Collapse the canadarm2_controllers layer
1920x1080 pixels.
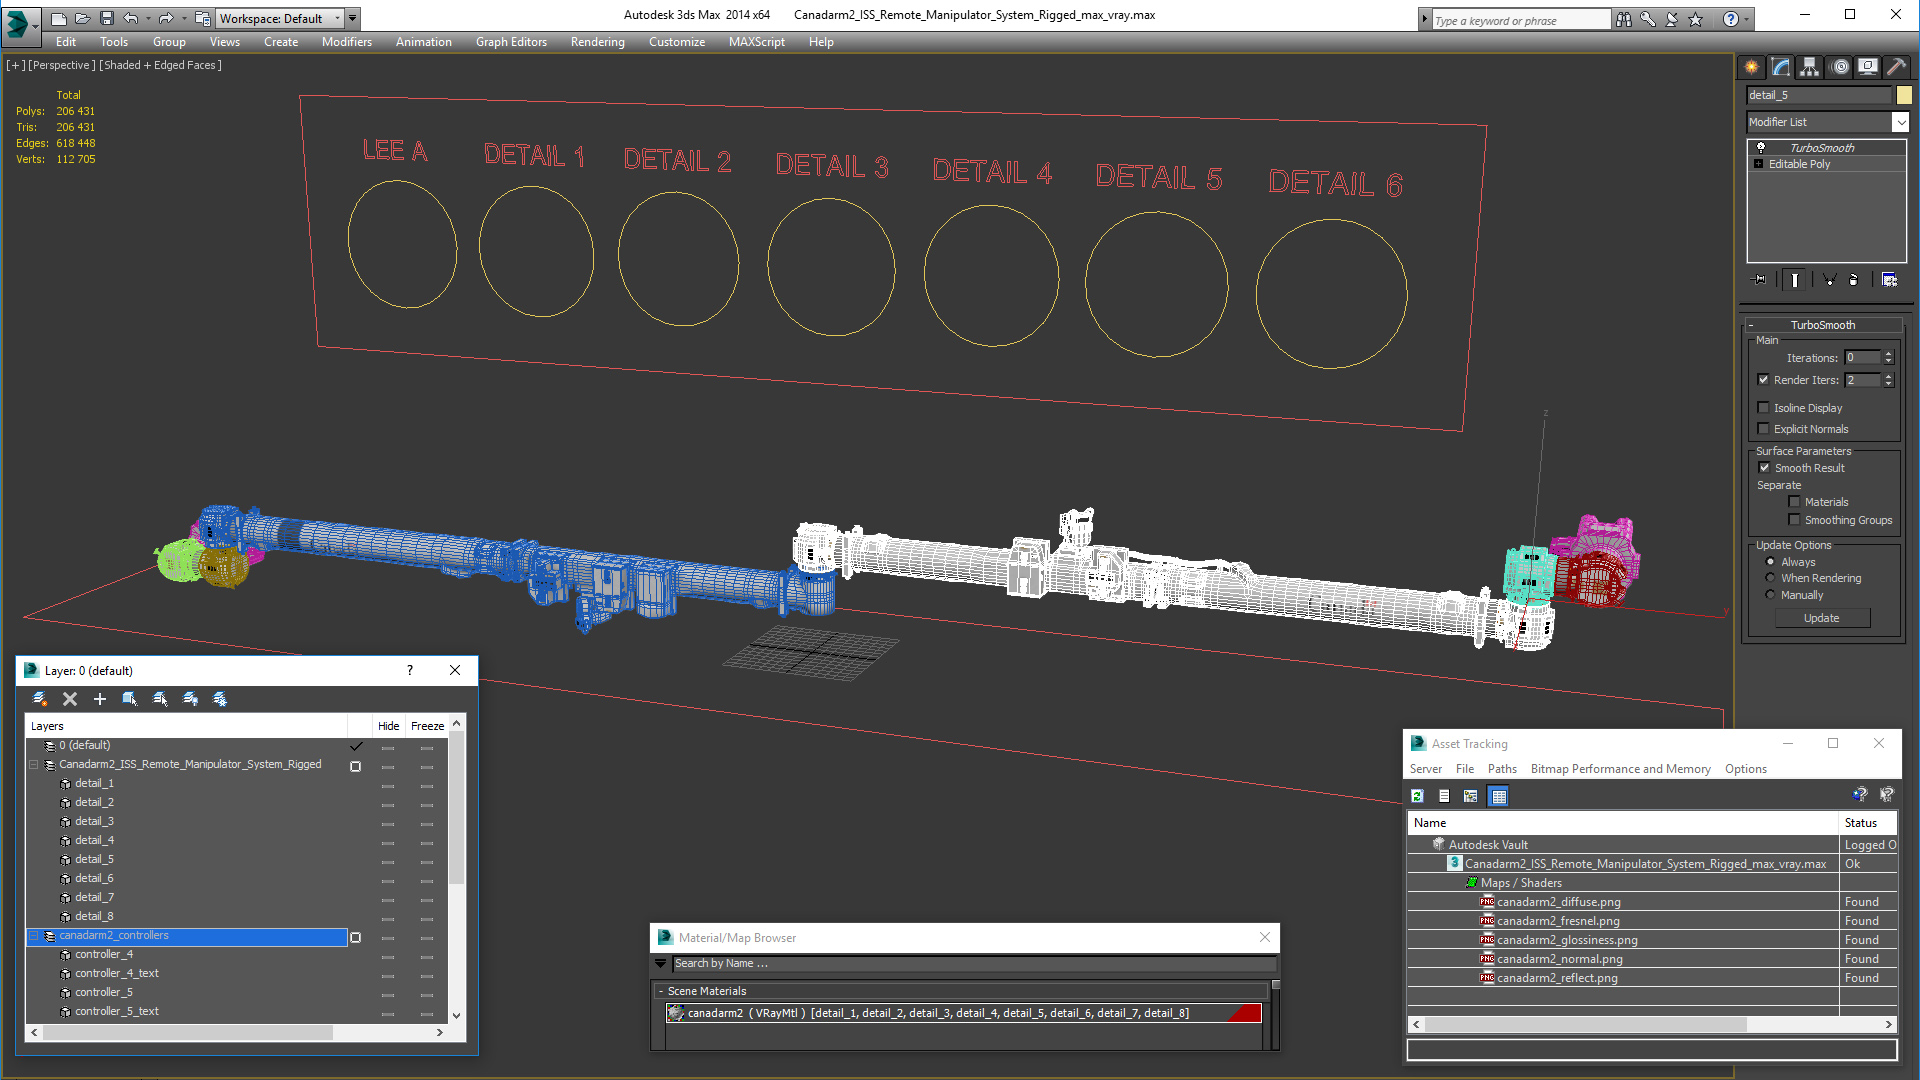tap(33, 936)
